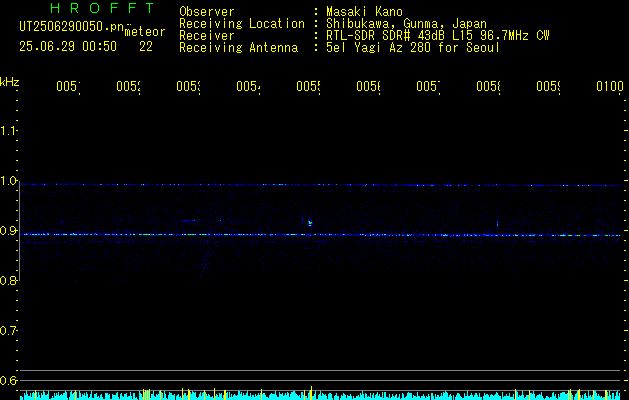Click the 0100 time axis label
Viewport: 629px width, 400px height.
(x=610, y=87)
